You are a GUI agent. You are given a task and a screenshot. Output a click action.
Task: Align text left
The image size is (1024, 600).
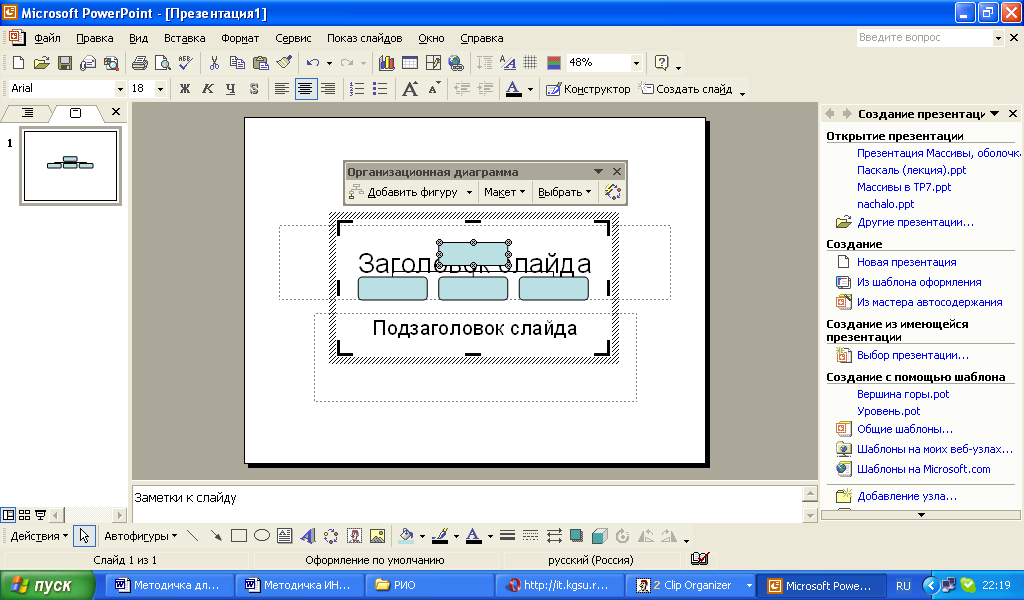click(x=281, y=89)
